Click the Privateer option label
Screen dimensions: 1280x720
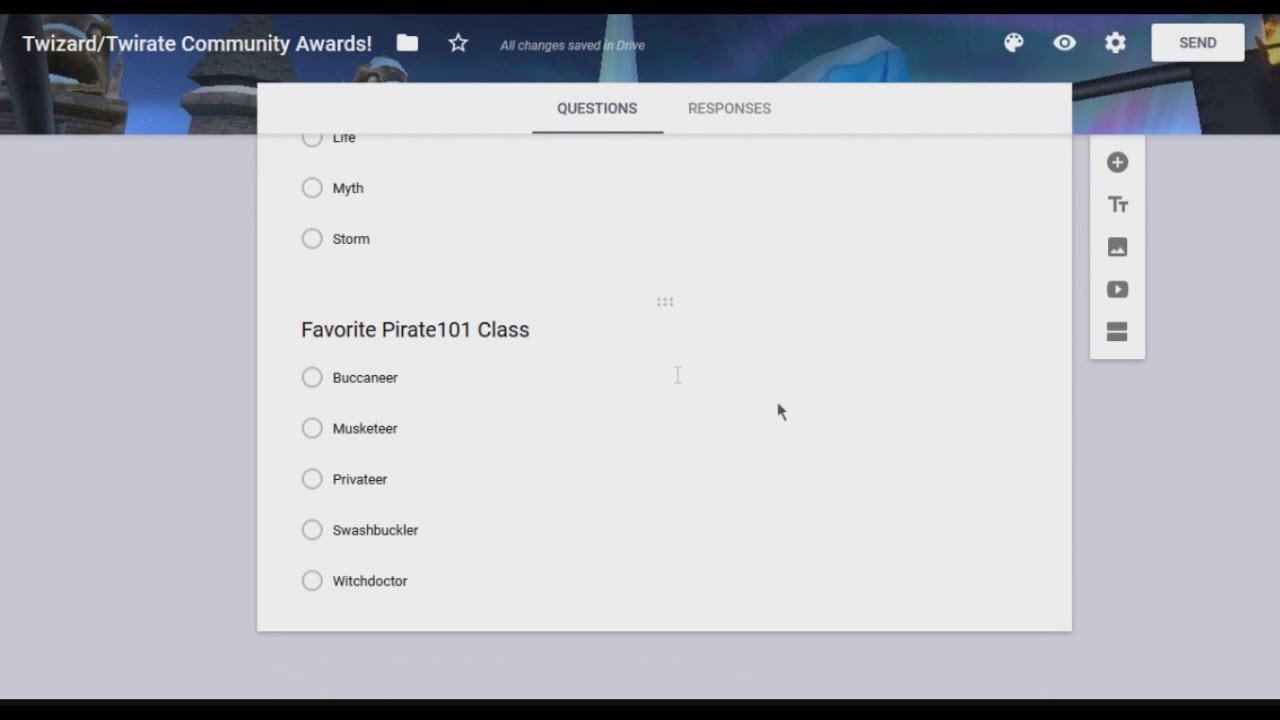(x=360, y=480)
